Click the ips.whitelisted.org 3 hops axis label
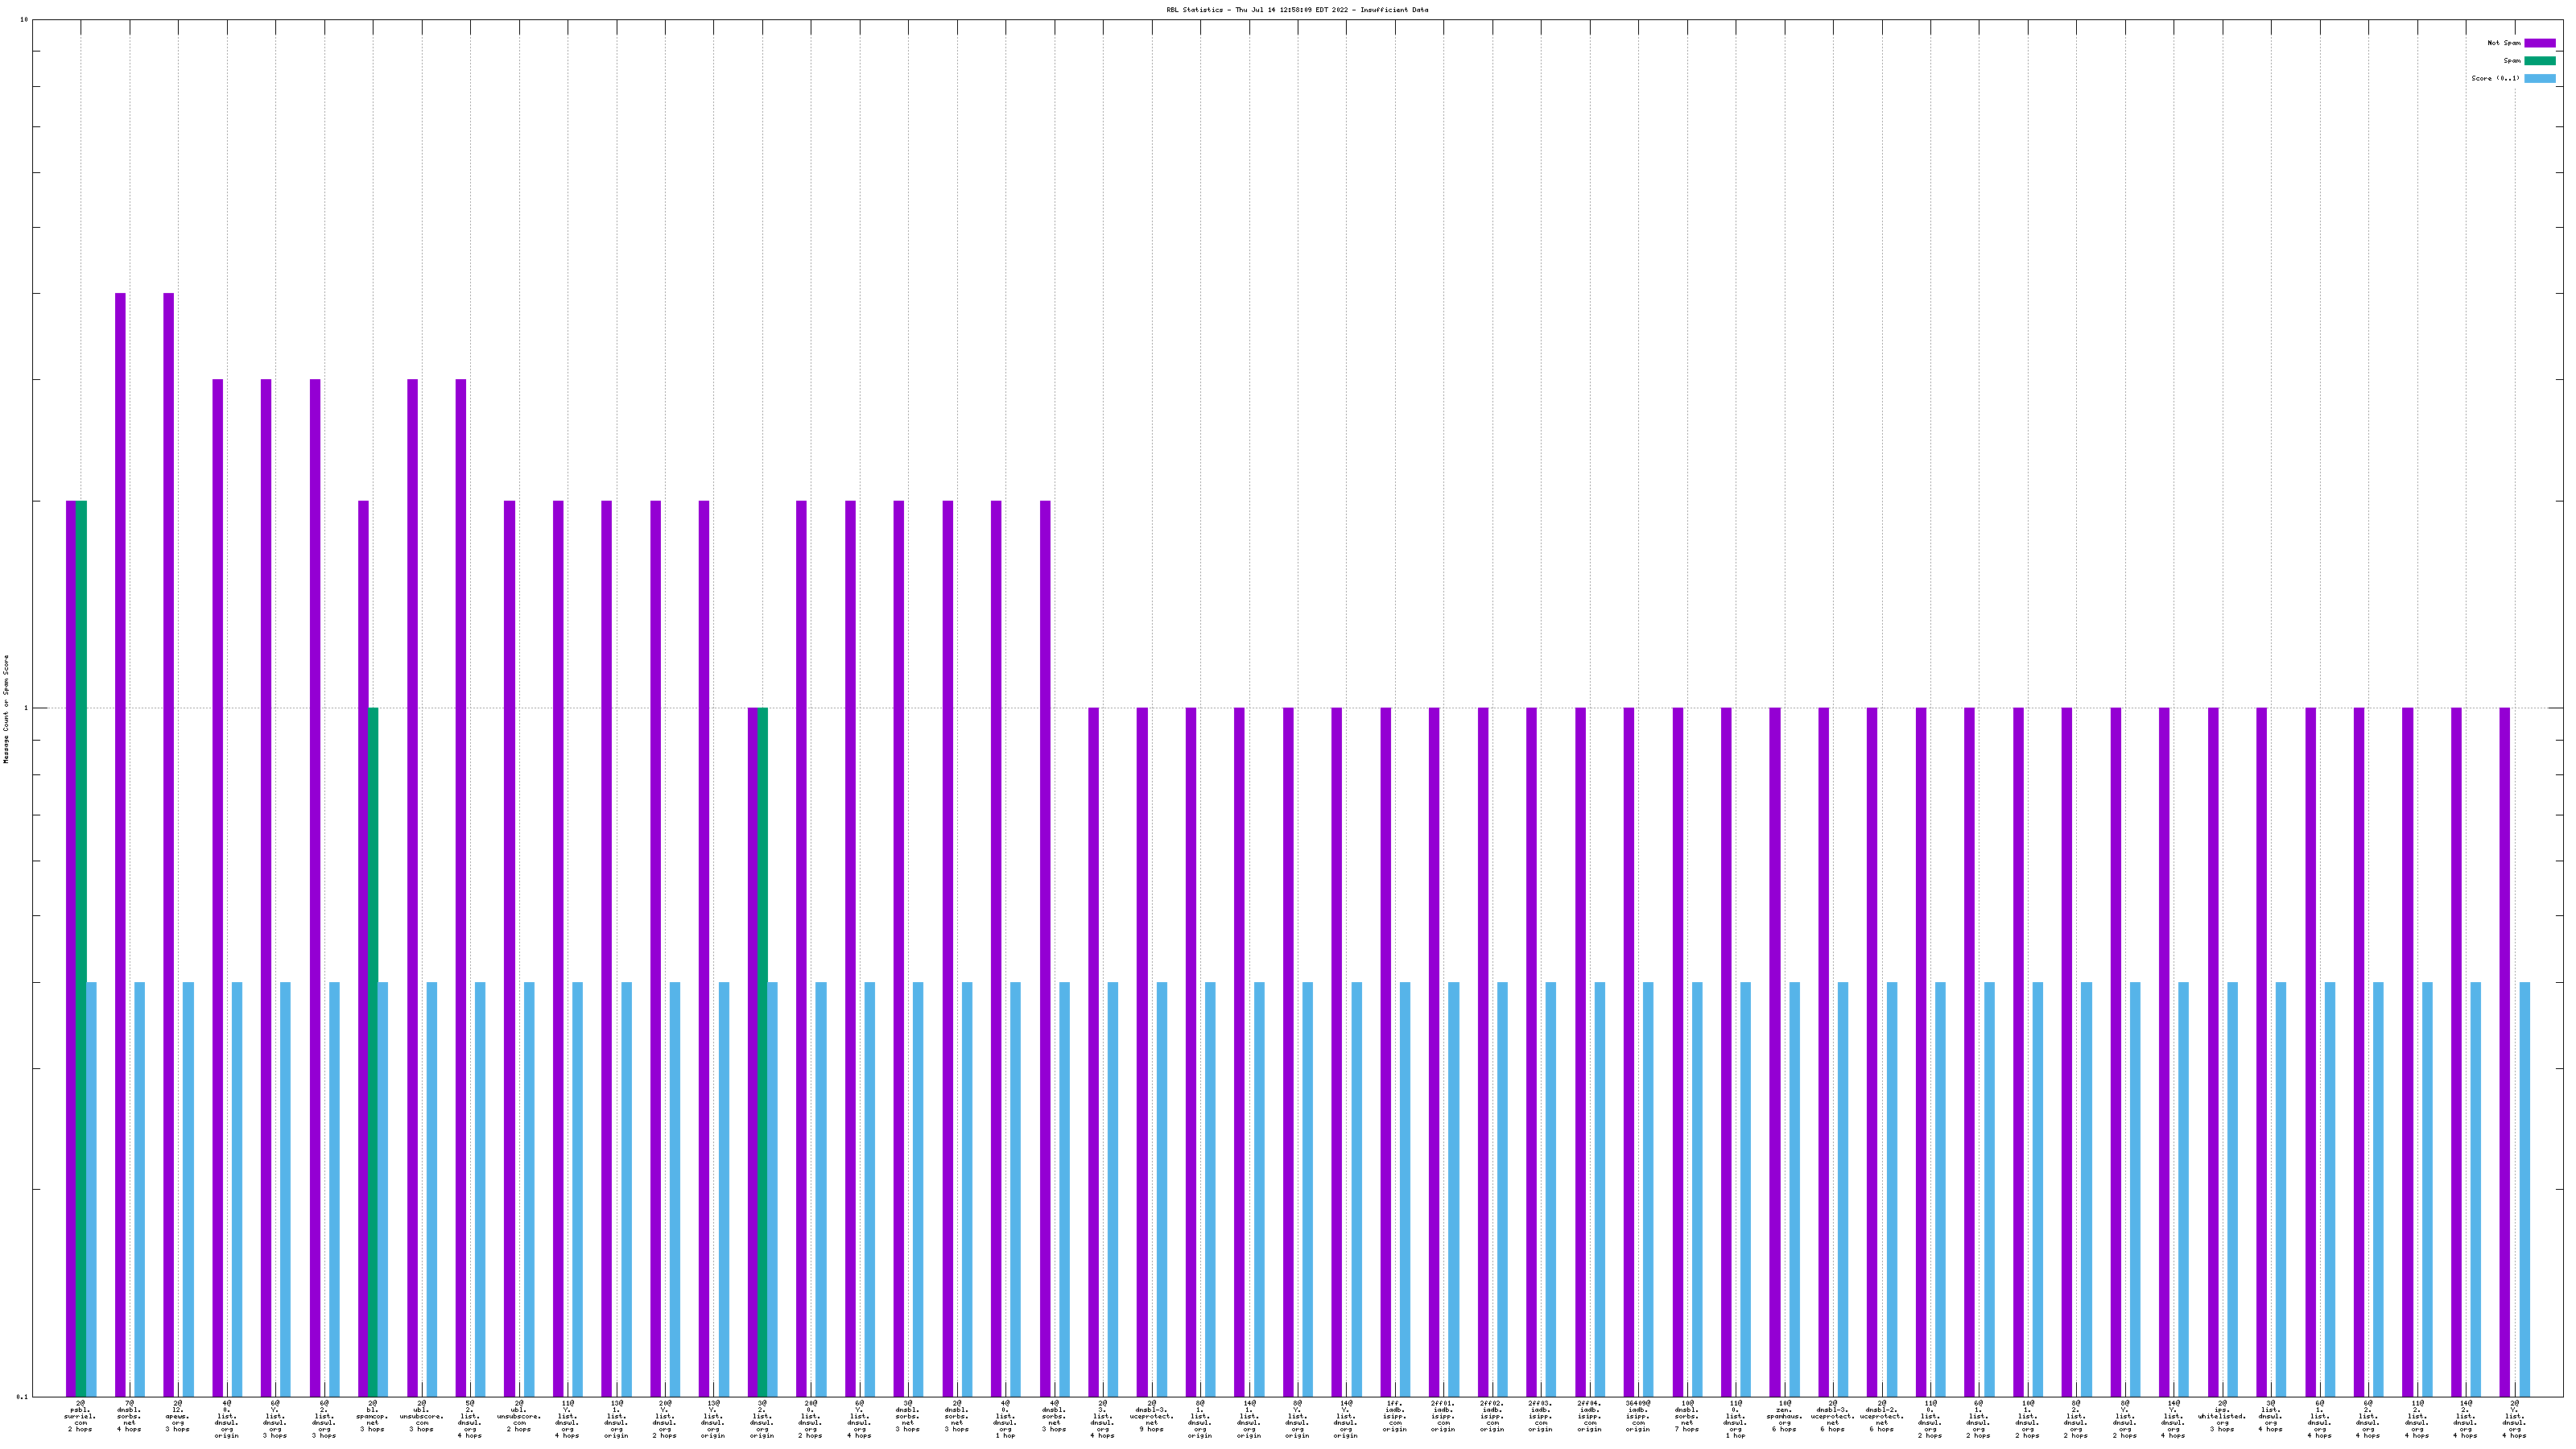The image size is (2576, 1449). [x=2222, y=1417]
